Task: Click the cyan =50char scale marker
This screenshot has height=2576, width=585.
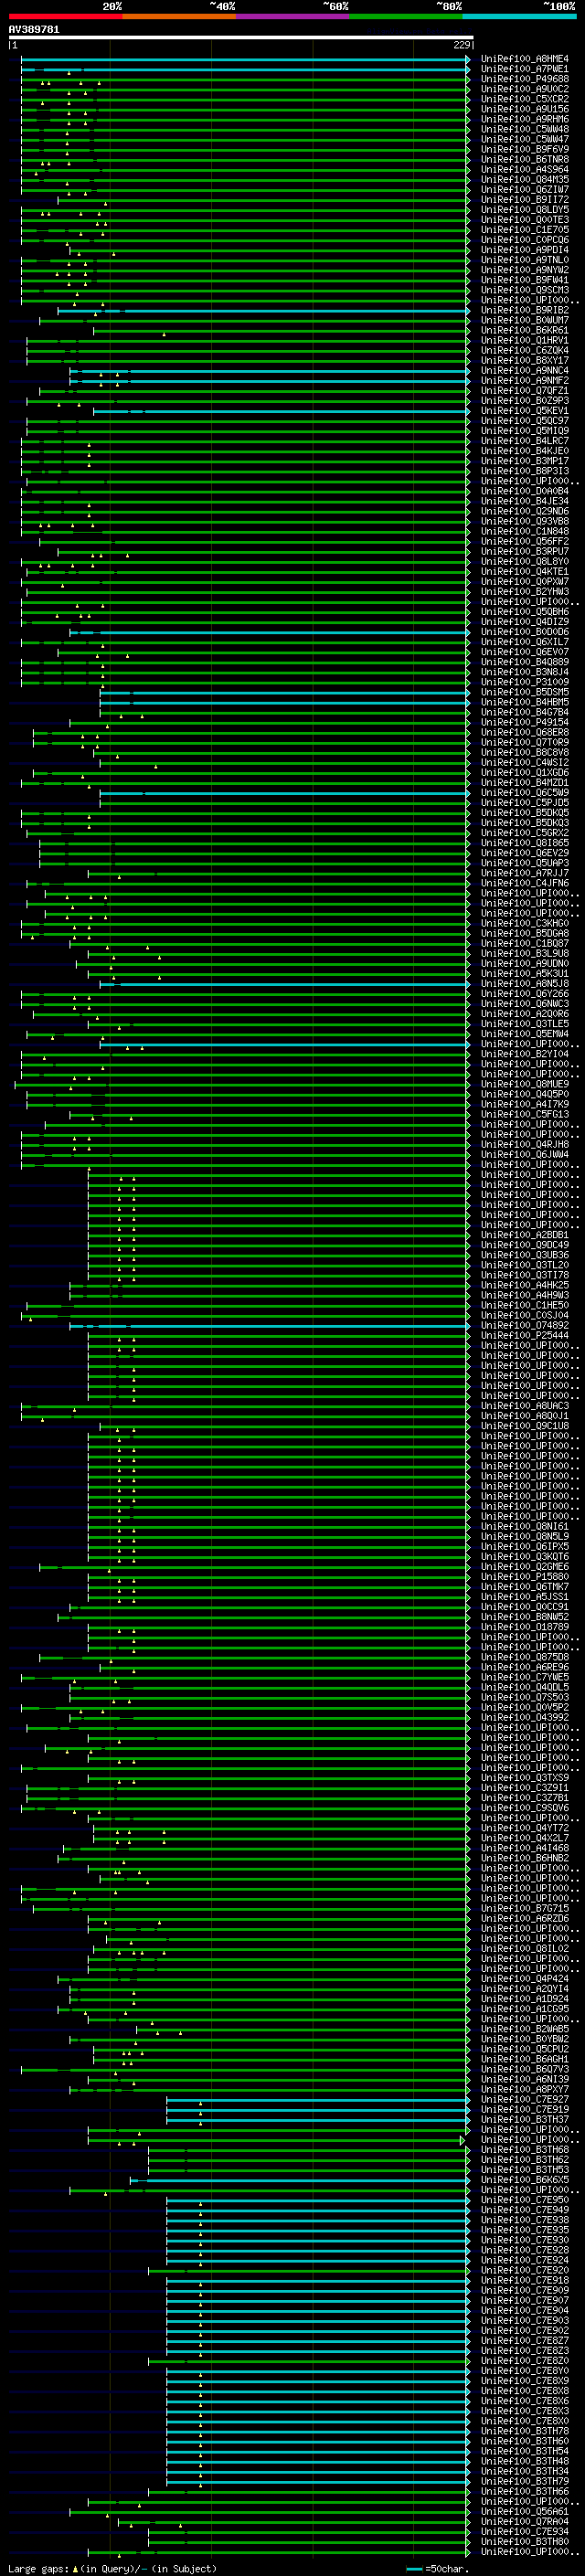Action: tap(414, 2569)
